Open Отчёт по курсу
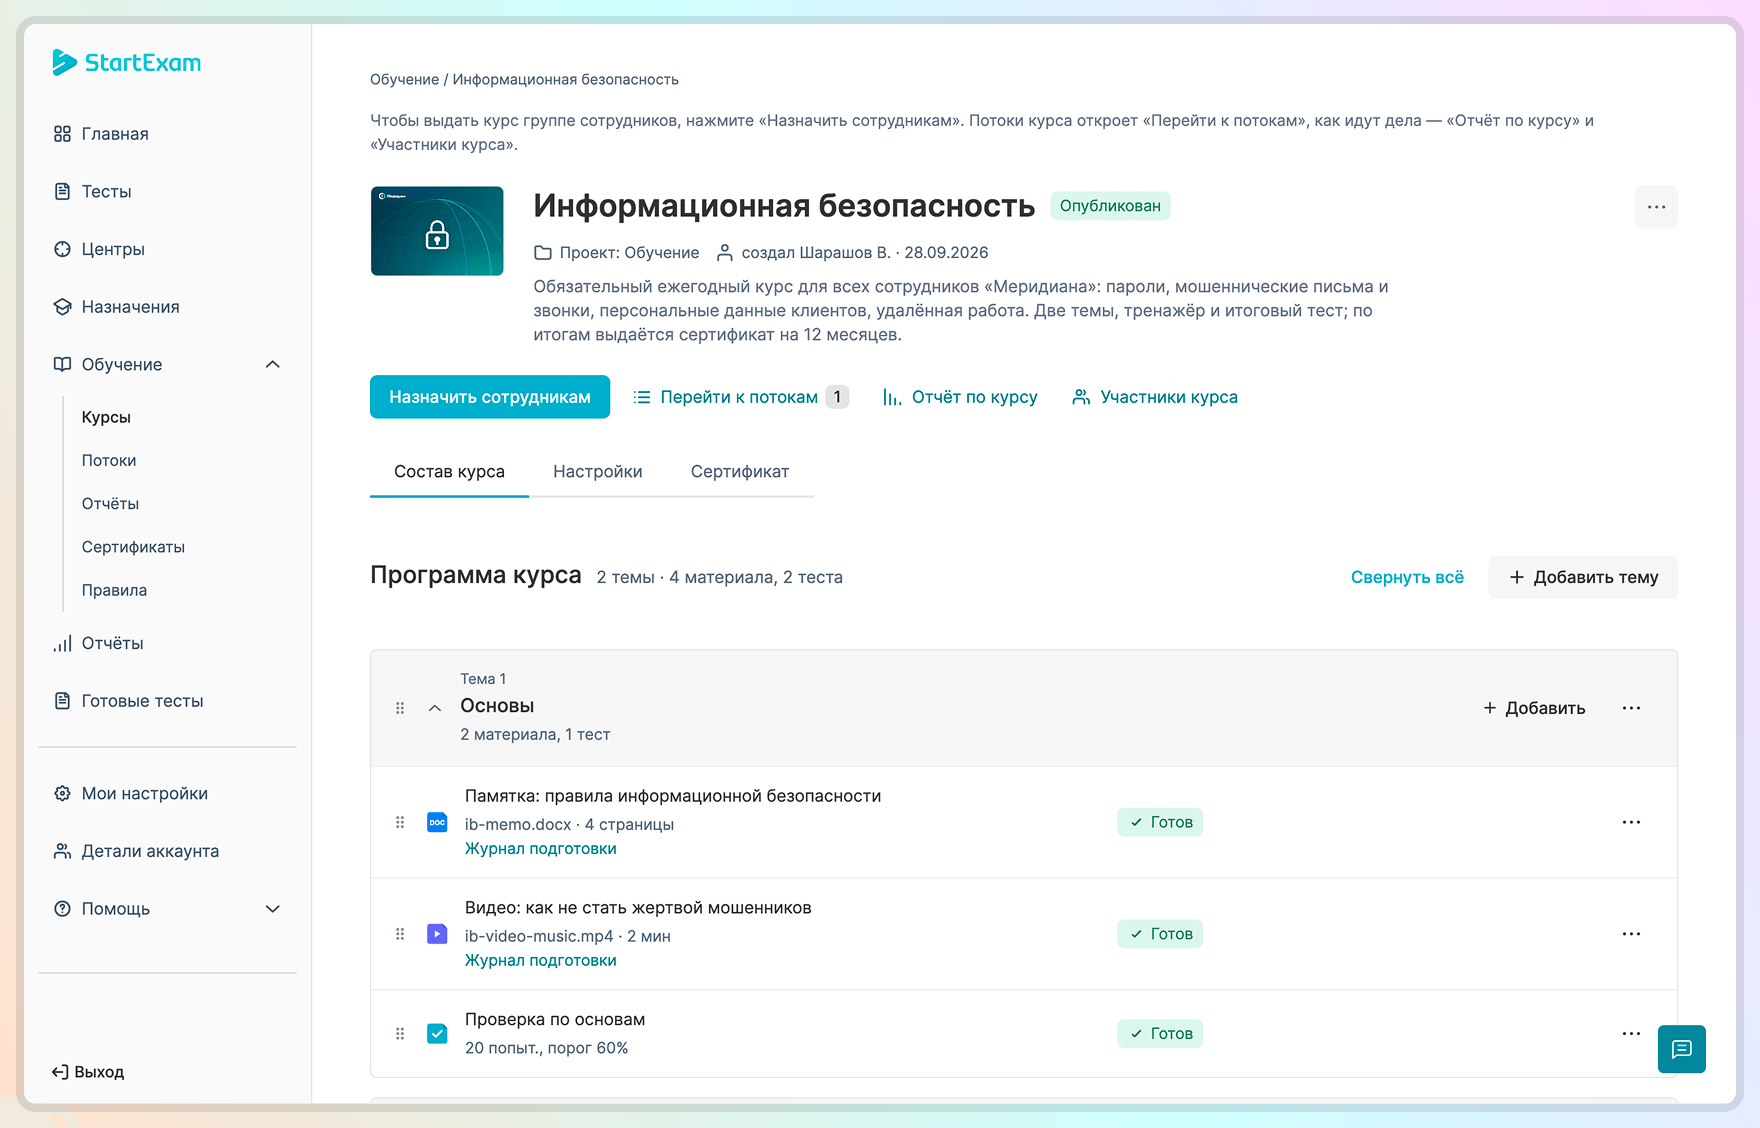The height and width of the screenshot is (1128, 1760). [960, 397]
